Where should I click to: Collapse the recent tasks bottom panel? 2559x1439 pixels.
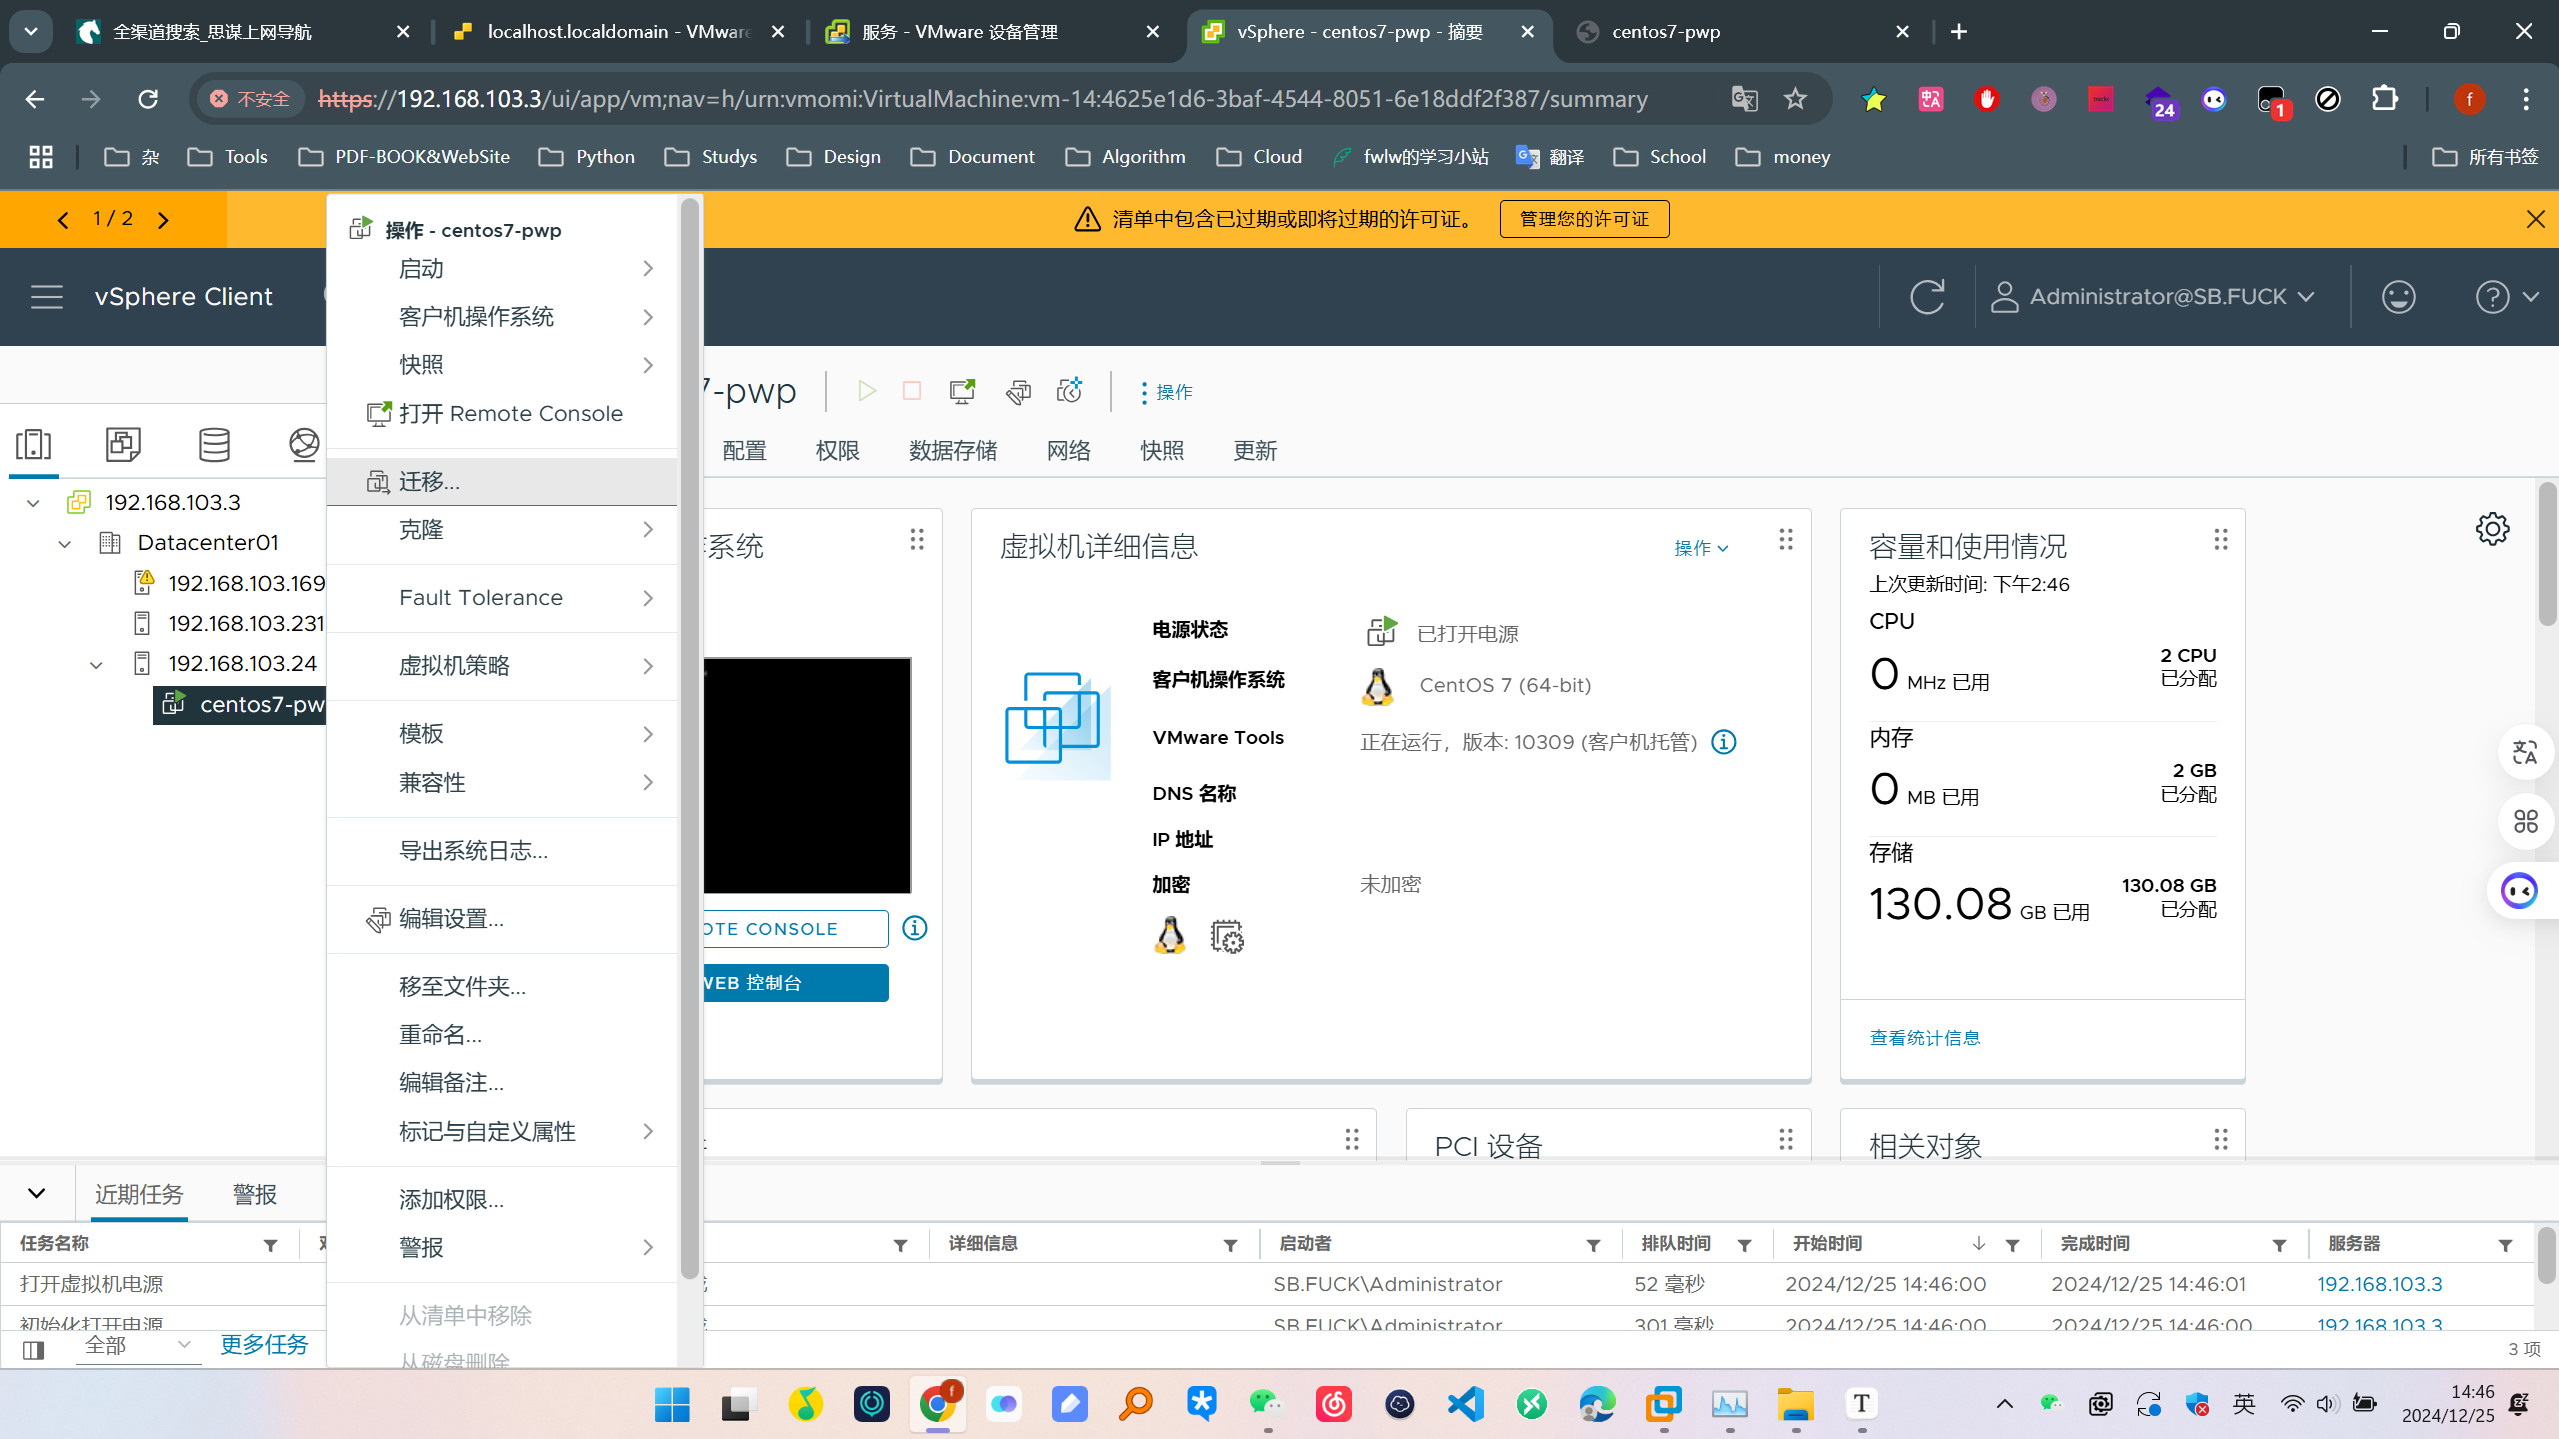pos(37,1193)
